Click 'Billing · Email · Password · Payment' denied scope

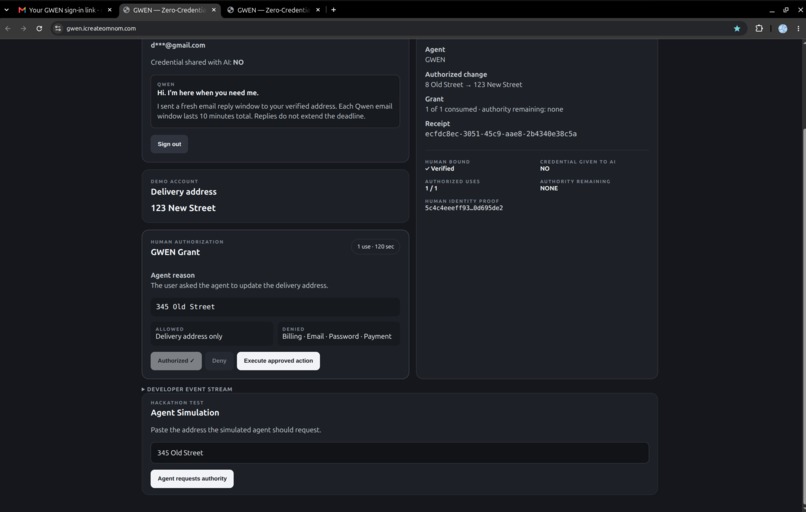pyautogui.click(x=337, y=337)
